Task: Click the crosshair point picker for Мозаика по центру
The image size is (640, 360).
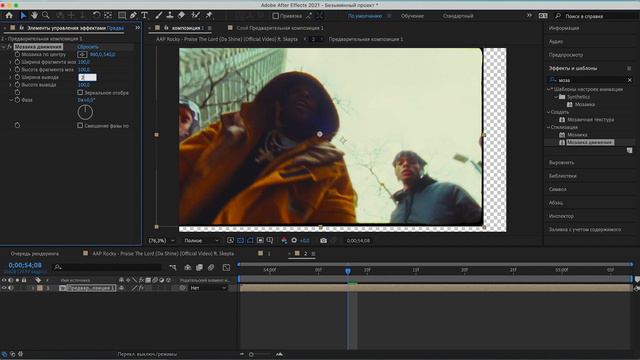Action: (82, 54)
